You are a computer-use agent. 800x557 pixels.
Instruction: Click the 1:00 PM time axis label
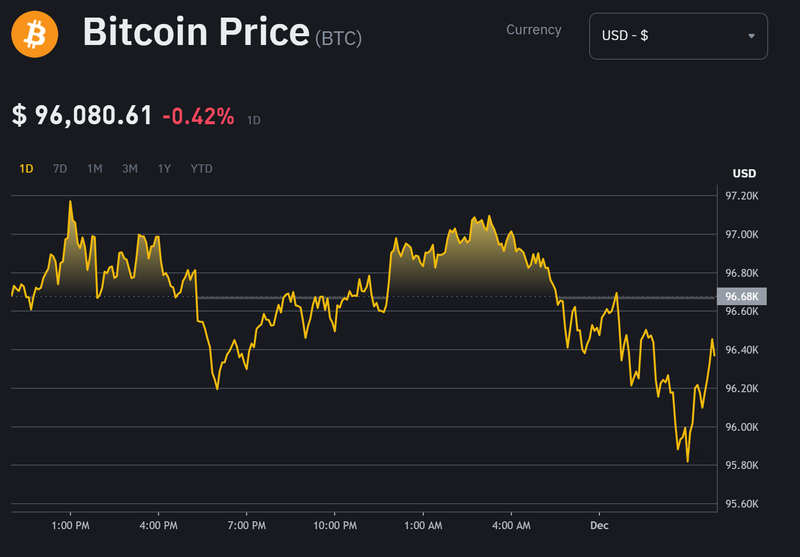[71, 525]
